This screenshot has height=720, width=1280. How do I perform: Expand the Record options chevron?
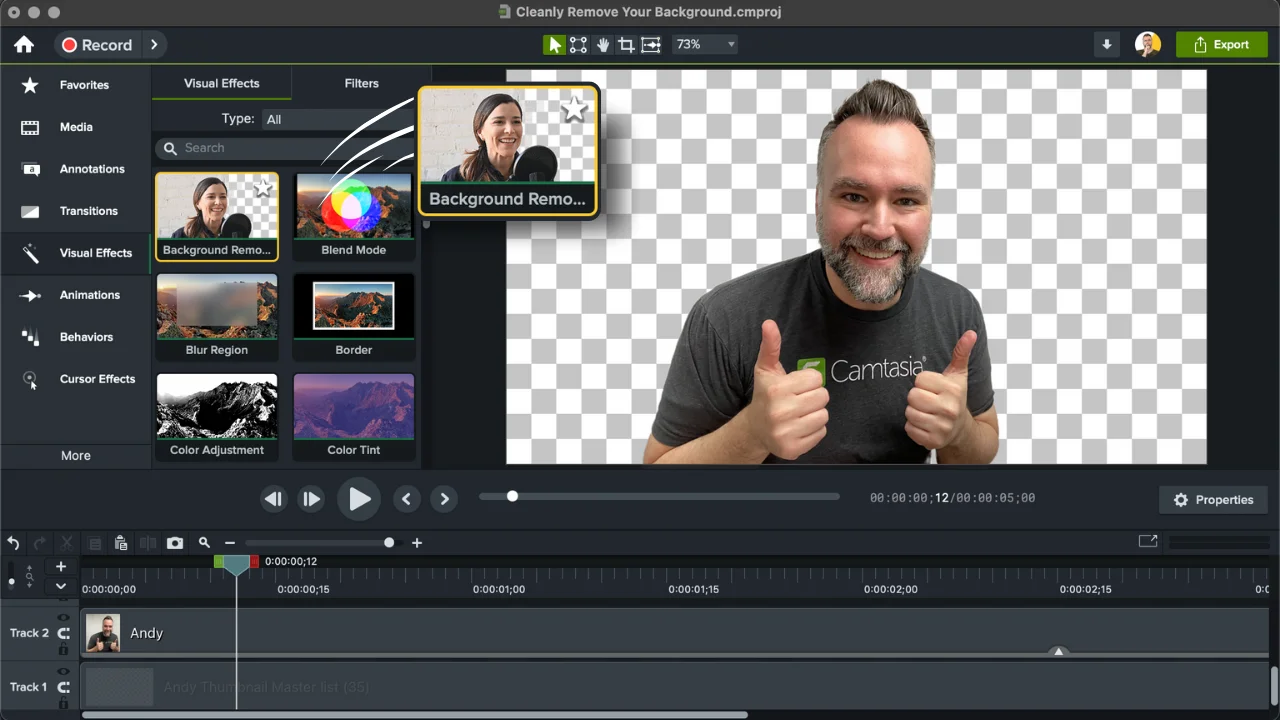pos(154,45)
